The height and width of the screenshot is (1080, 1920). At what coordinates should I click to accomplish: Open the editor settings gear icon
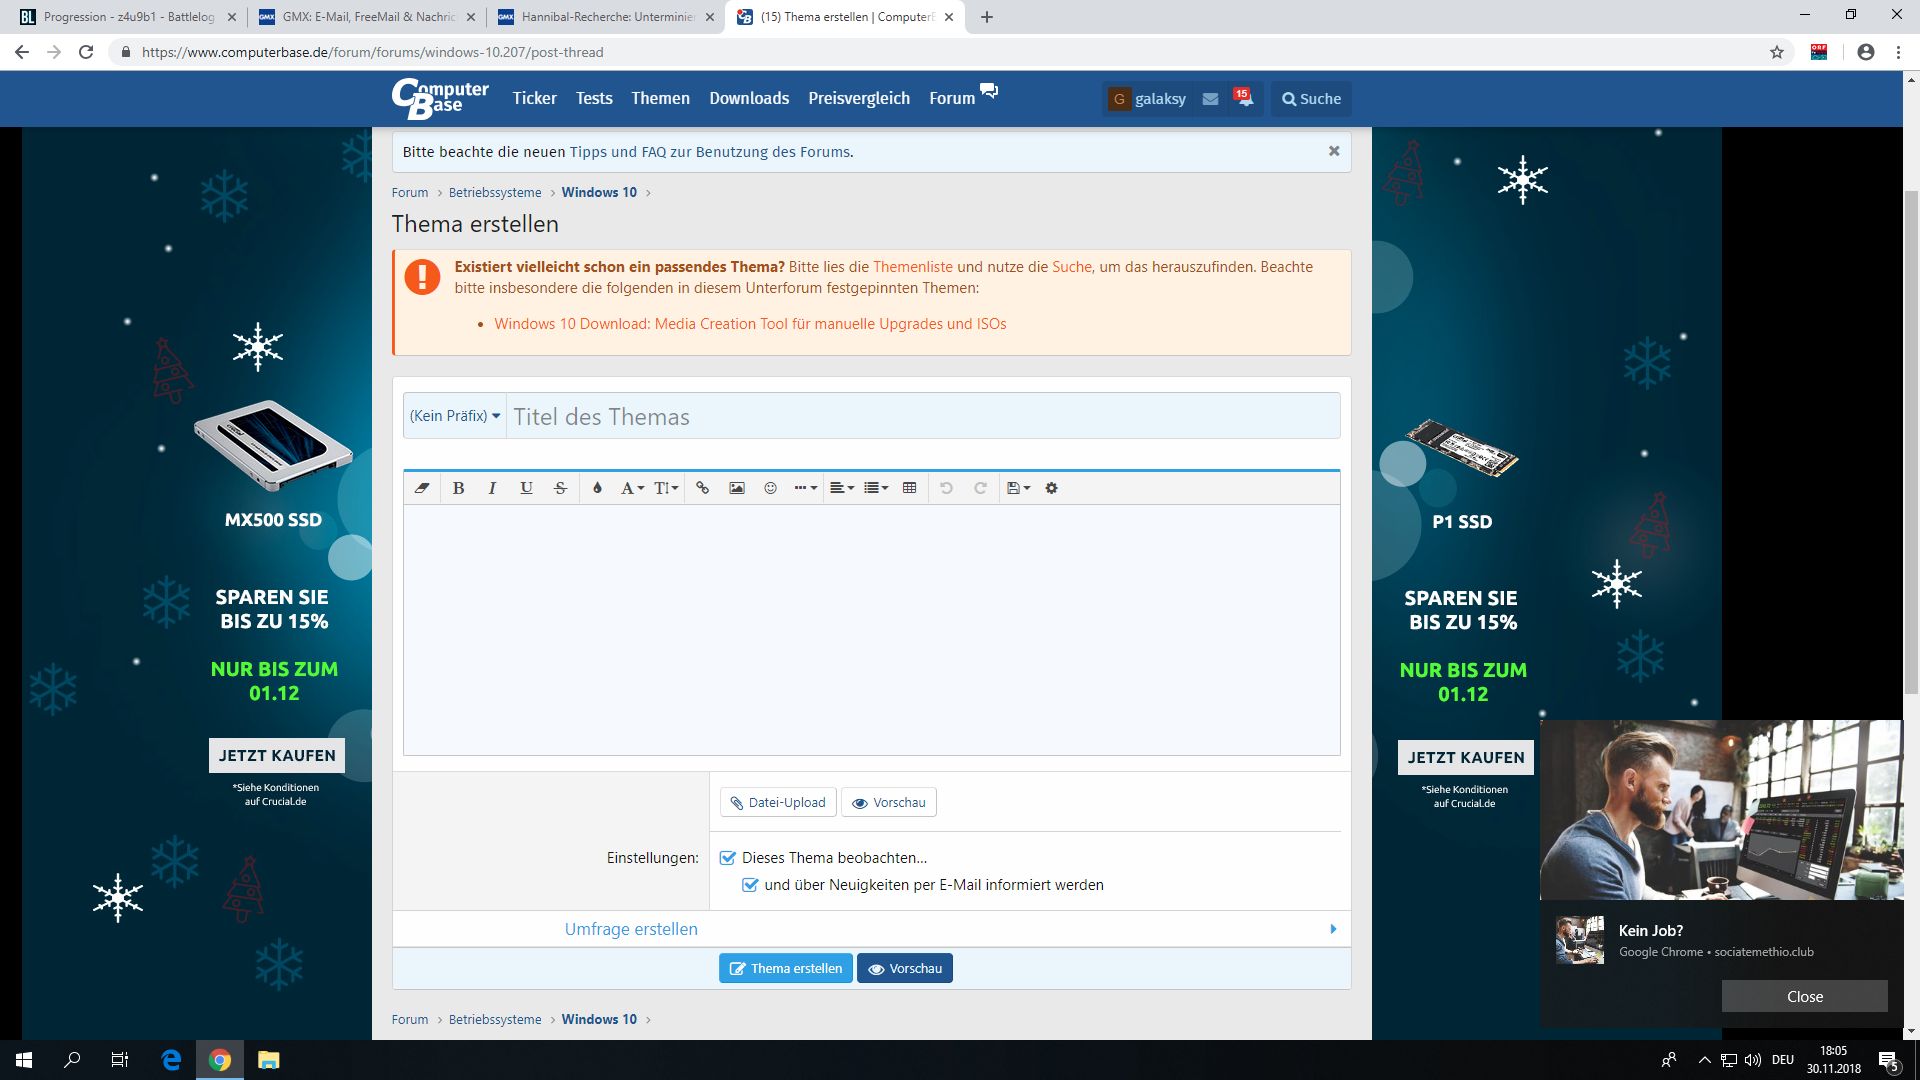click(1051, 488)
